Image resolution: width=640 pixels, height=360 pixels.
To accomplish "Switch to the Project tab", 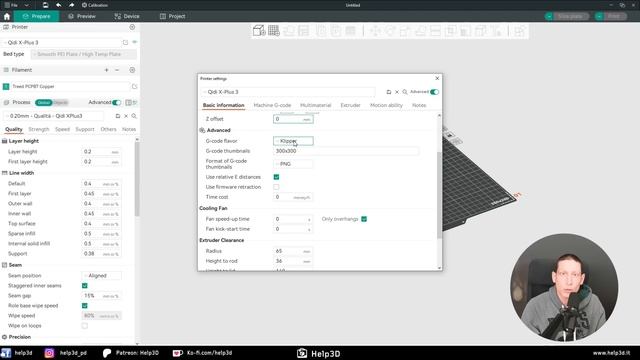I will tap(172, 16).
